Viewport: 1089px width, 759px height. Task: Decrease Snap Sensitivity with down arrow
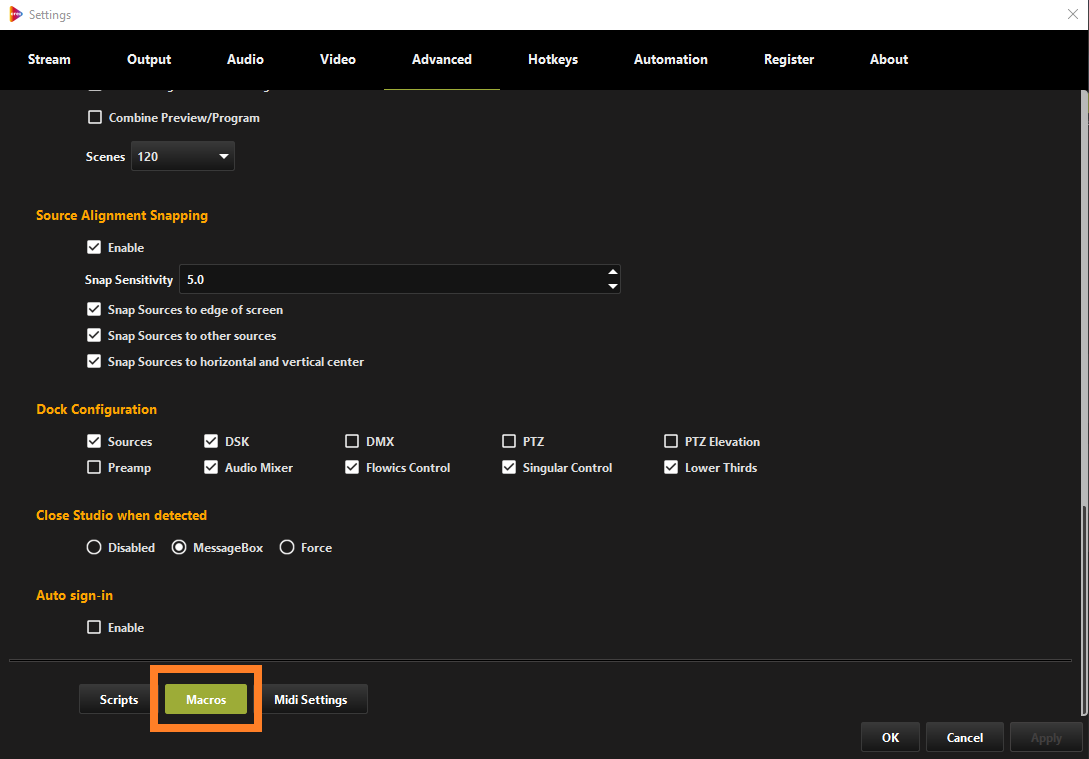(613, 286)
